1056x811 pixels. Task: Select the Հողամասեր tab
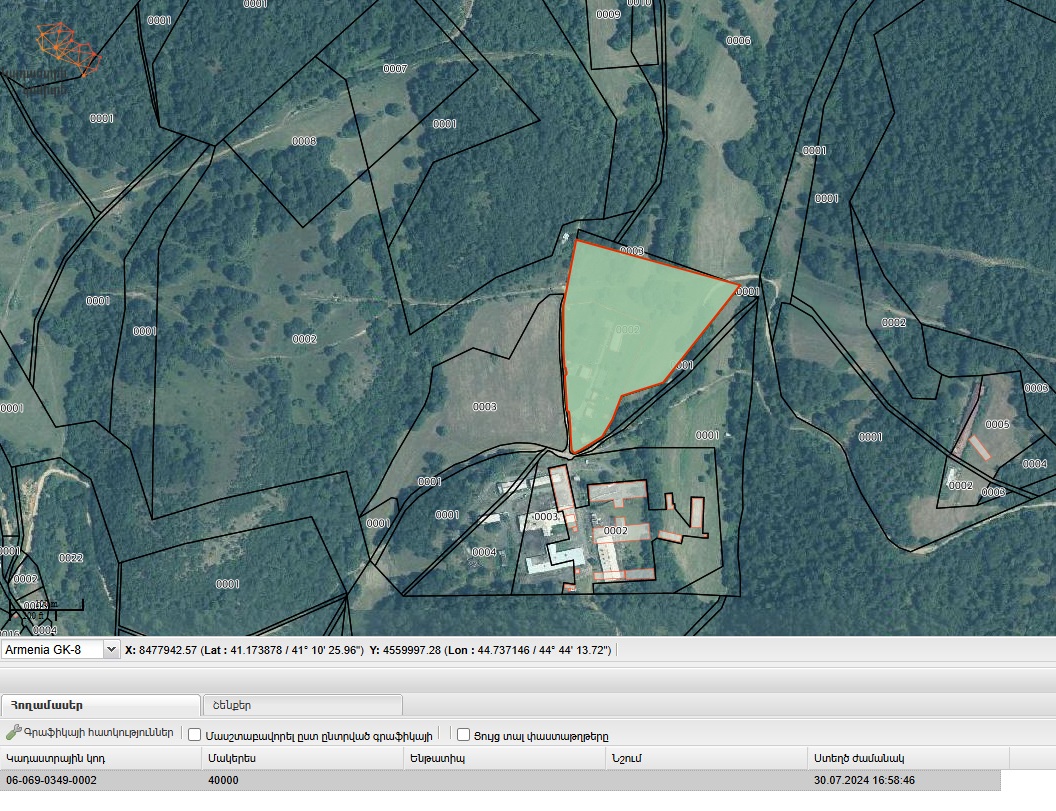100,705
